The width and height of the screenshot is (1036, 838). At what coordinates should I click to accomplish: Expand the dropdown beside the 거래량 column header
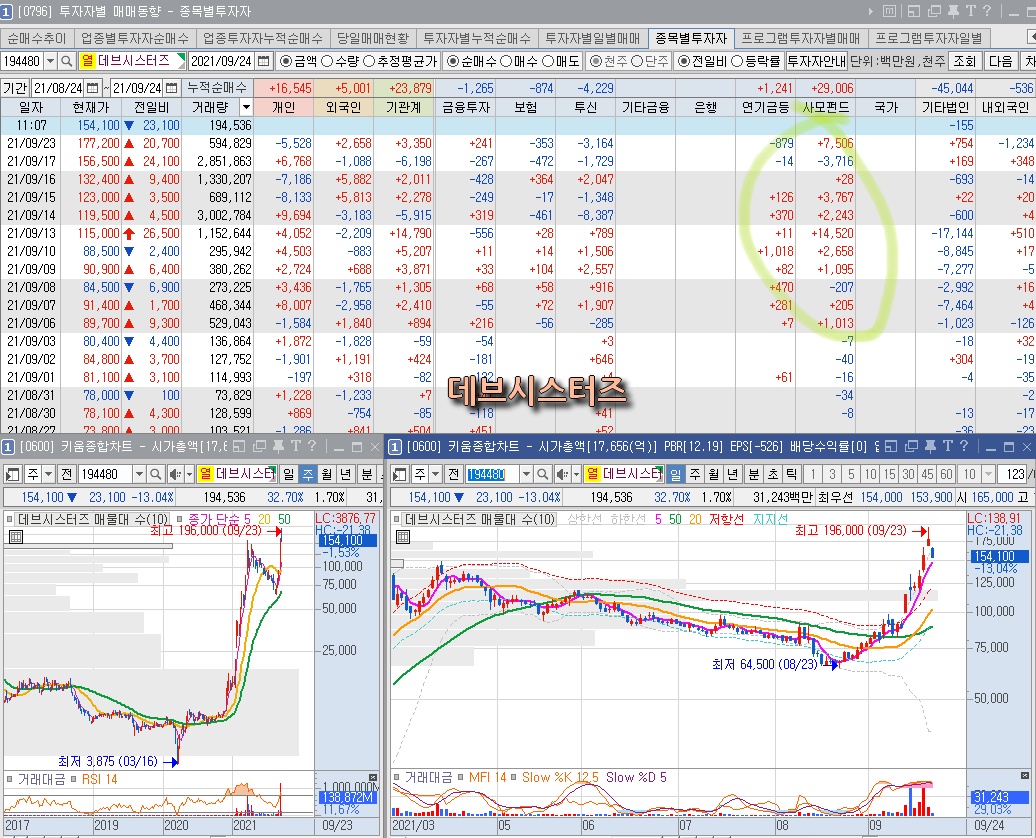[x=246, y=107]
